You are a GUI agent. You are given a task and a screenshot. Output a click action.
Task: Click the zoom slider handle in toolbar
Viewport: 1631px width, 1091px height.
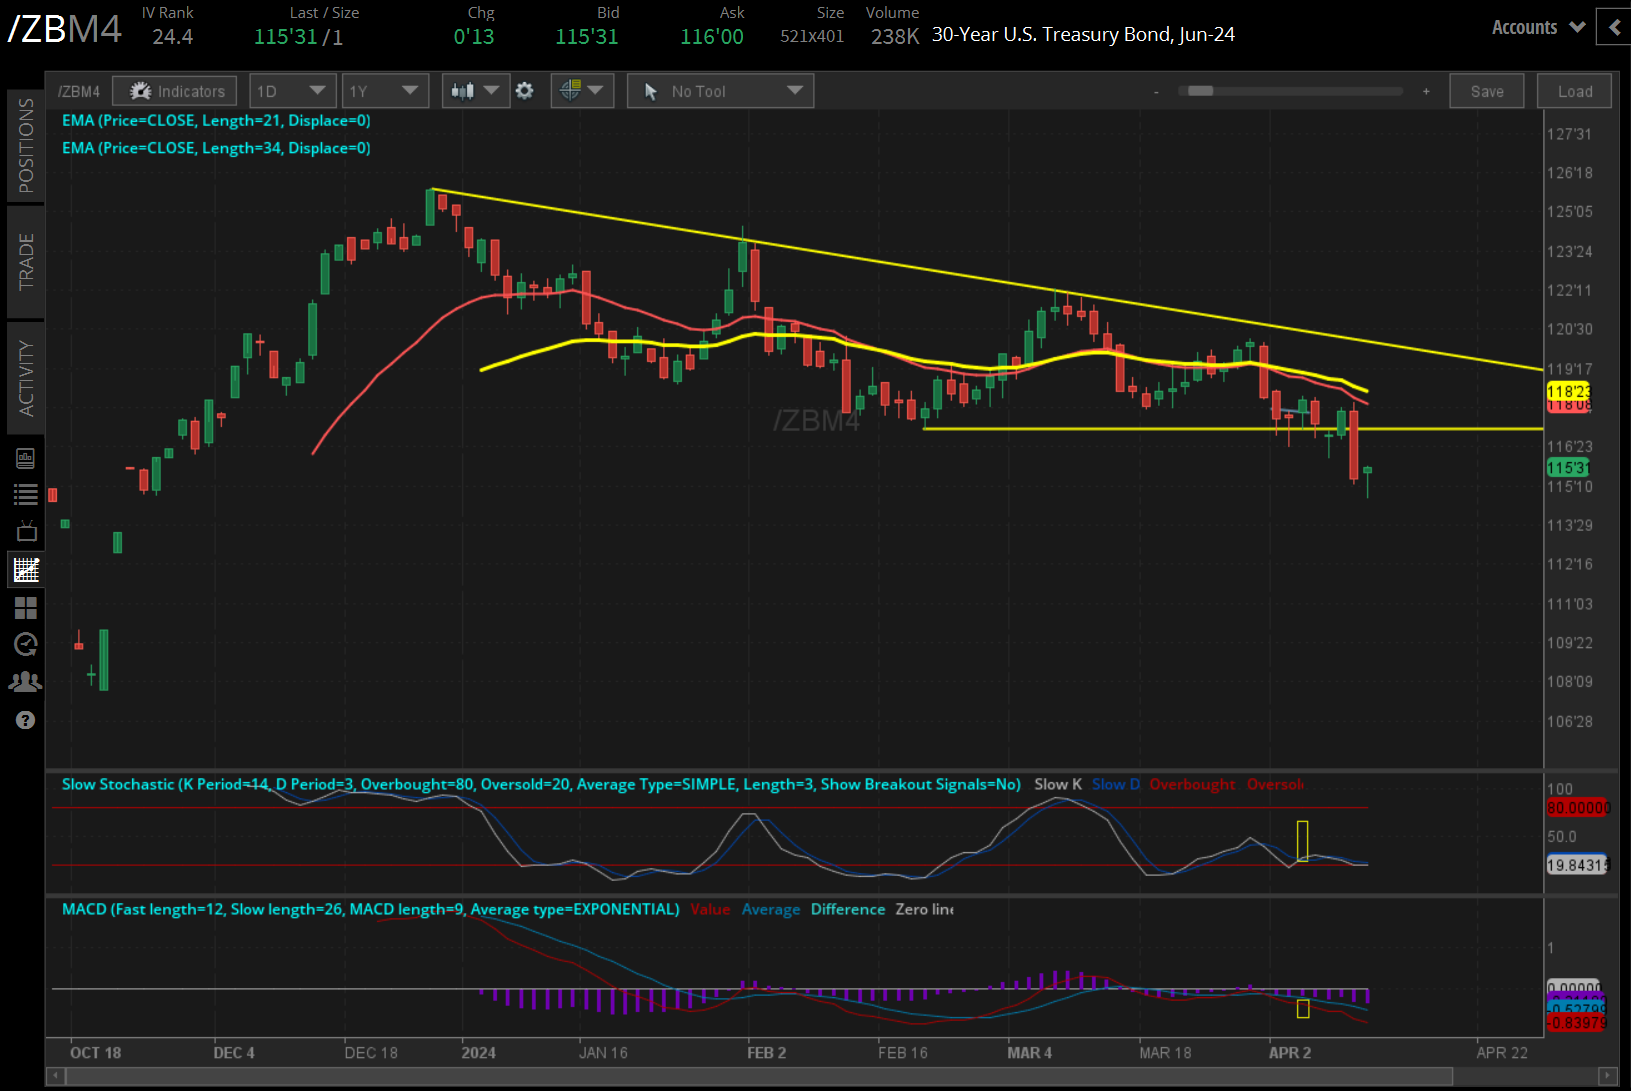click(x=1200, y=91)
